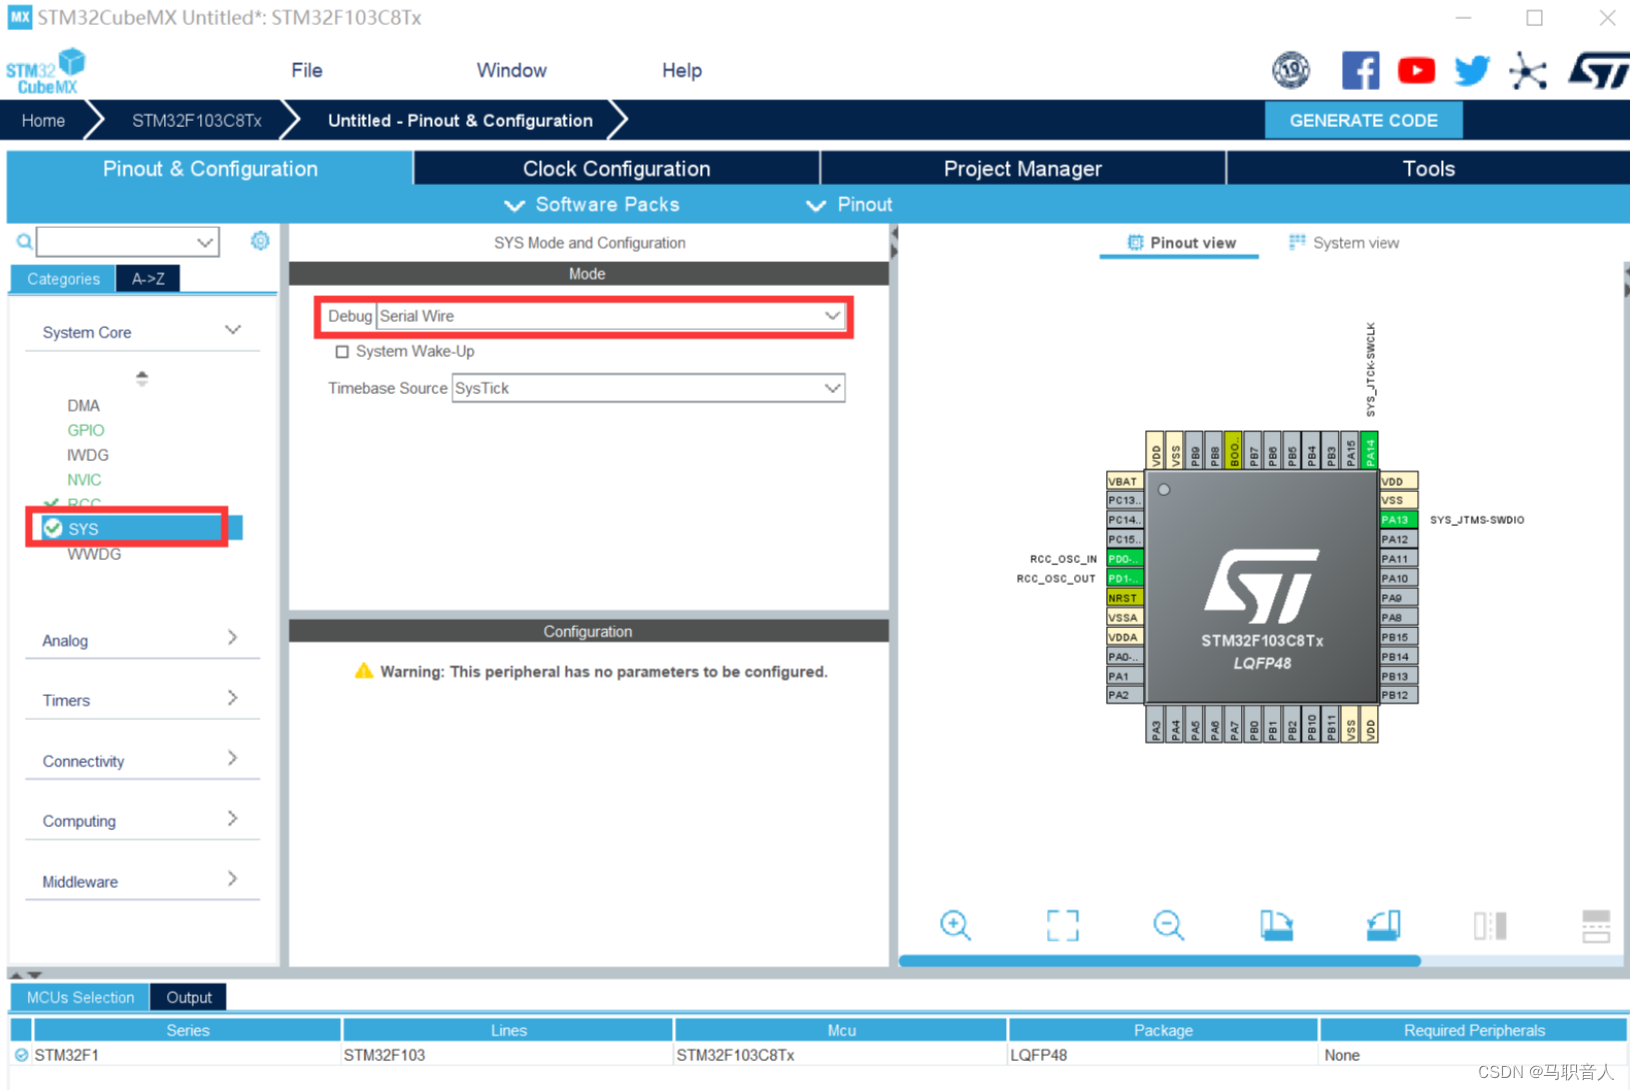Zoom in on the pinout view

955,925
